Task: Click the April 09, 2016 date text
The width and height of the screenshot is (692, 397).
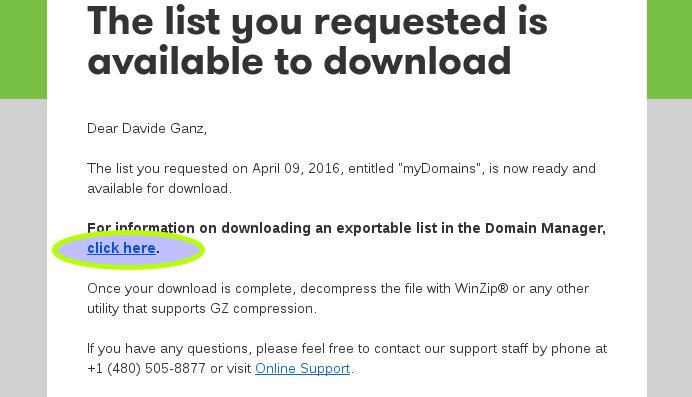Action: click(x=296, y=169)
